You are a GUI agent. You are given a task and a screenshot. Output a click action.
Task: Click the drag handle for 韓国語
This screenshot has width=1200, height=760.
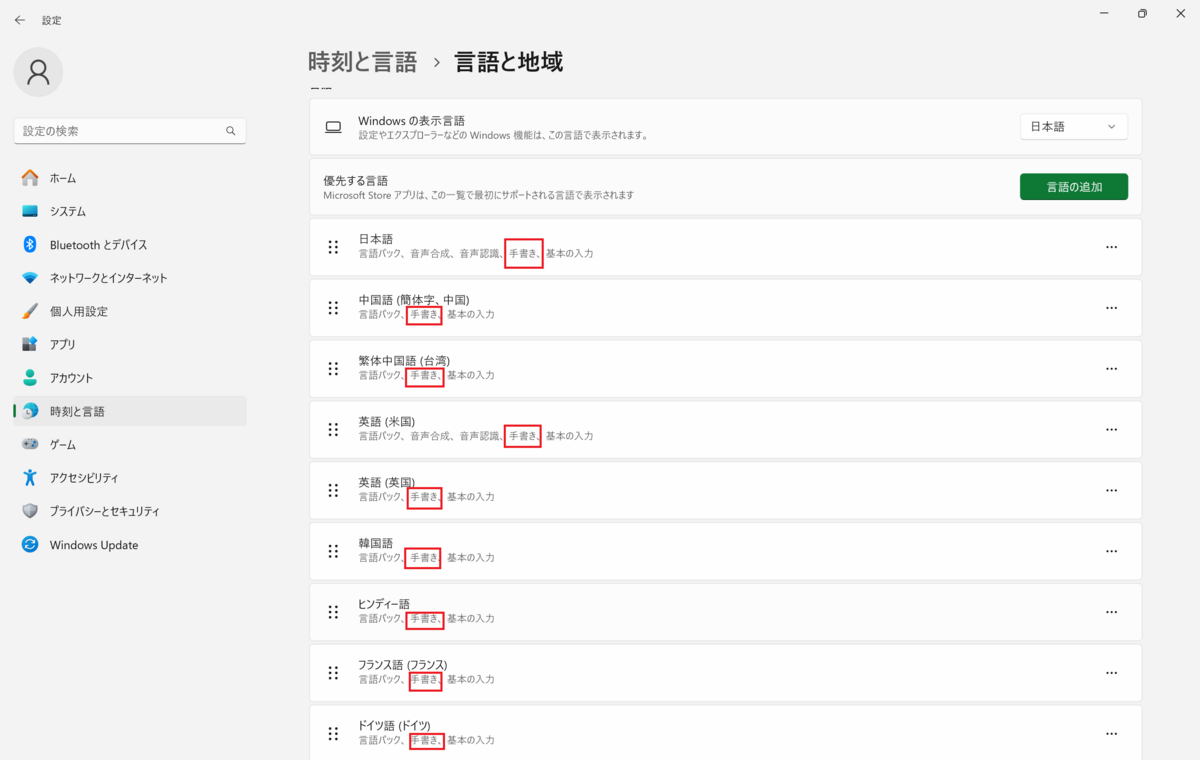click(x=333, y=551)
